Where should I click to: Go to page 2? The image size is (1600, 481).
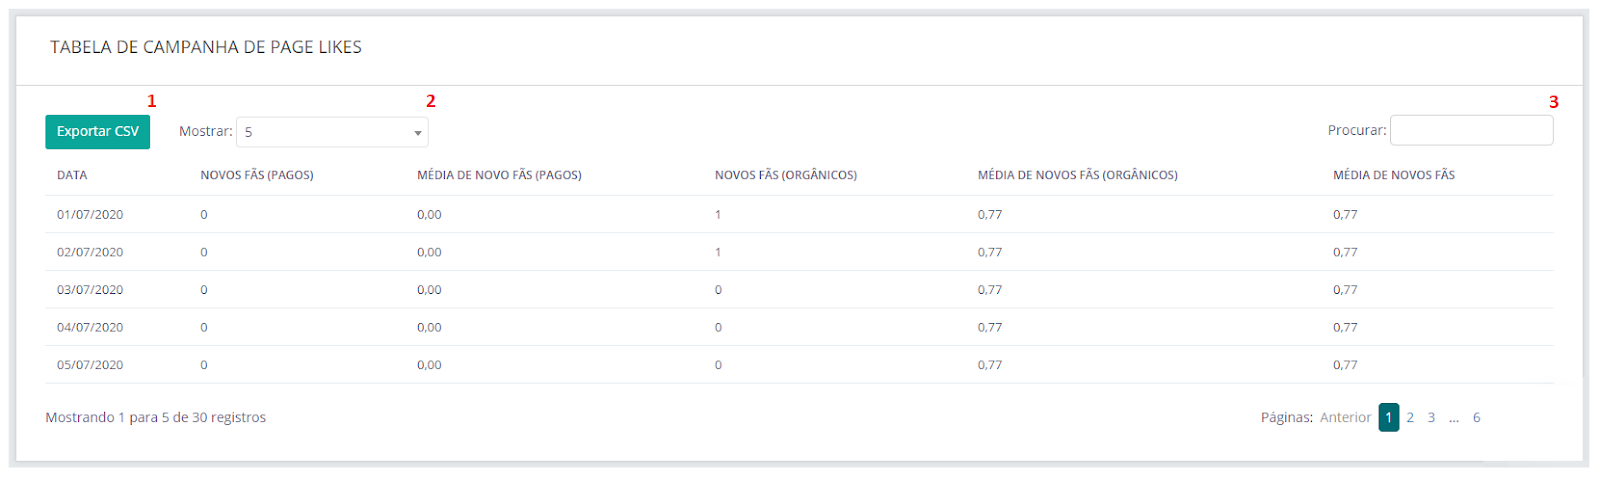pos(1410,418)
